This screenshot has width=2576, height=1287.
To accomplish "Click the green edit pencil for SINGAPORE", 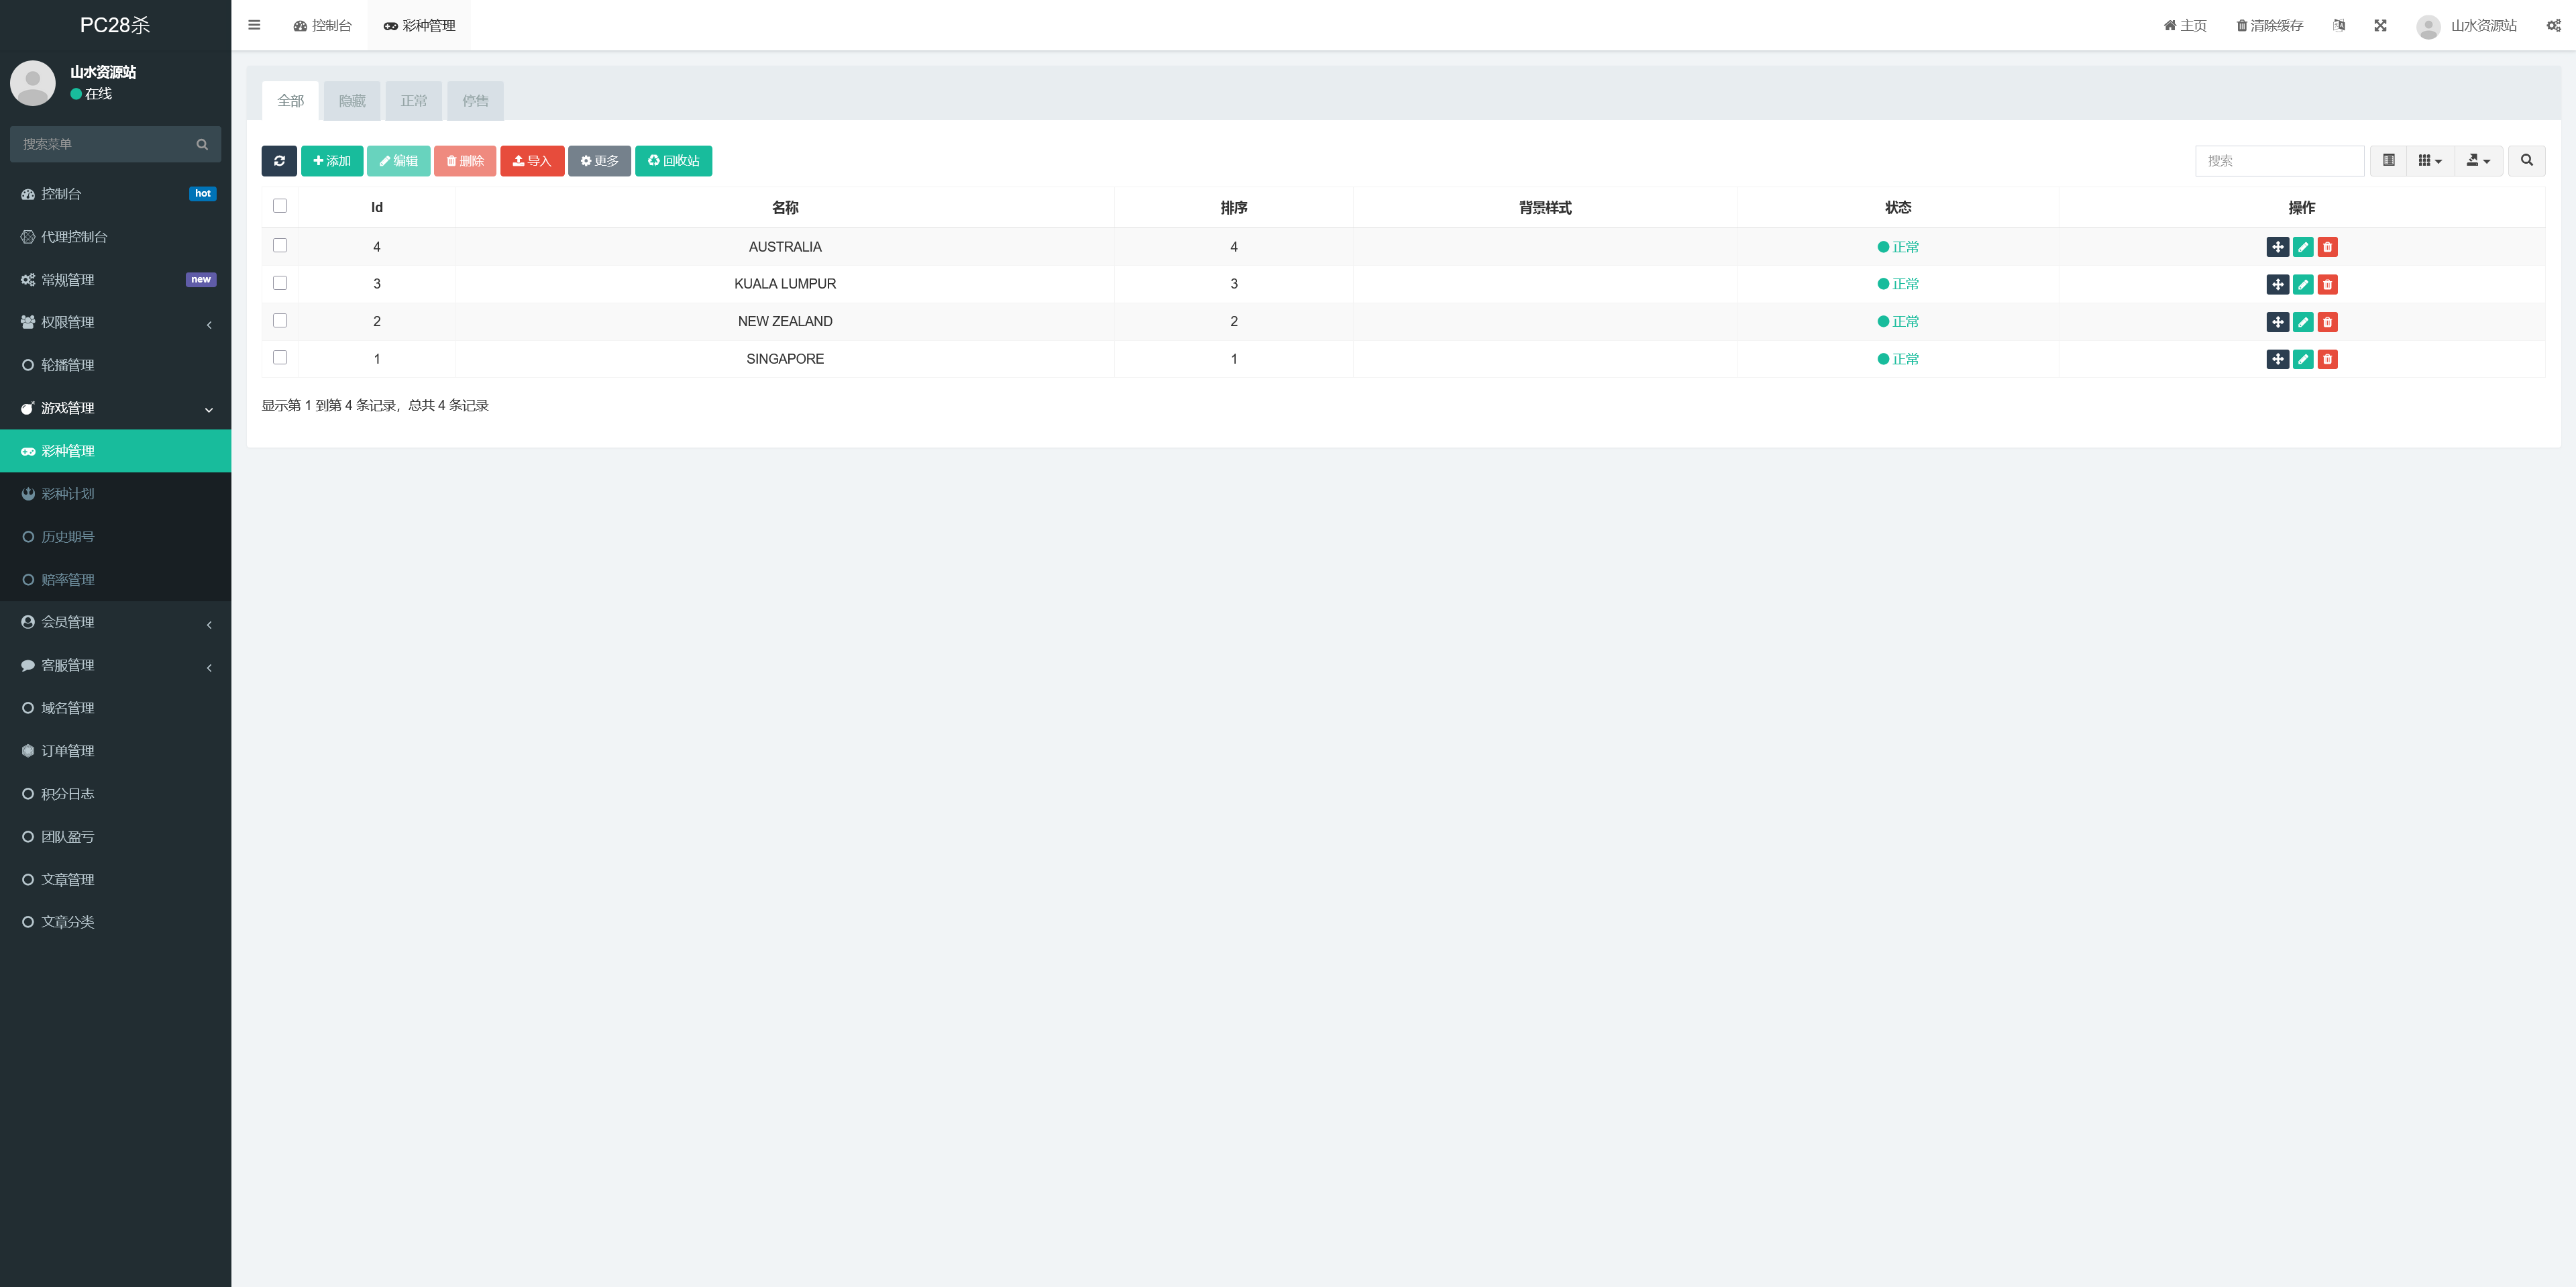I will pos(2302,359).
